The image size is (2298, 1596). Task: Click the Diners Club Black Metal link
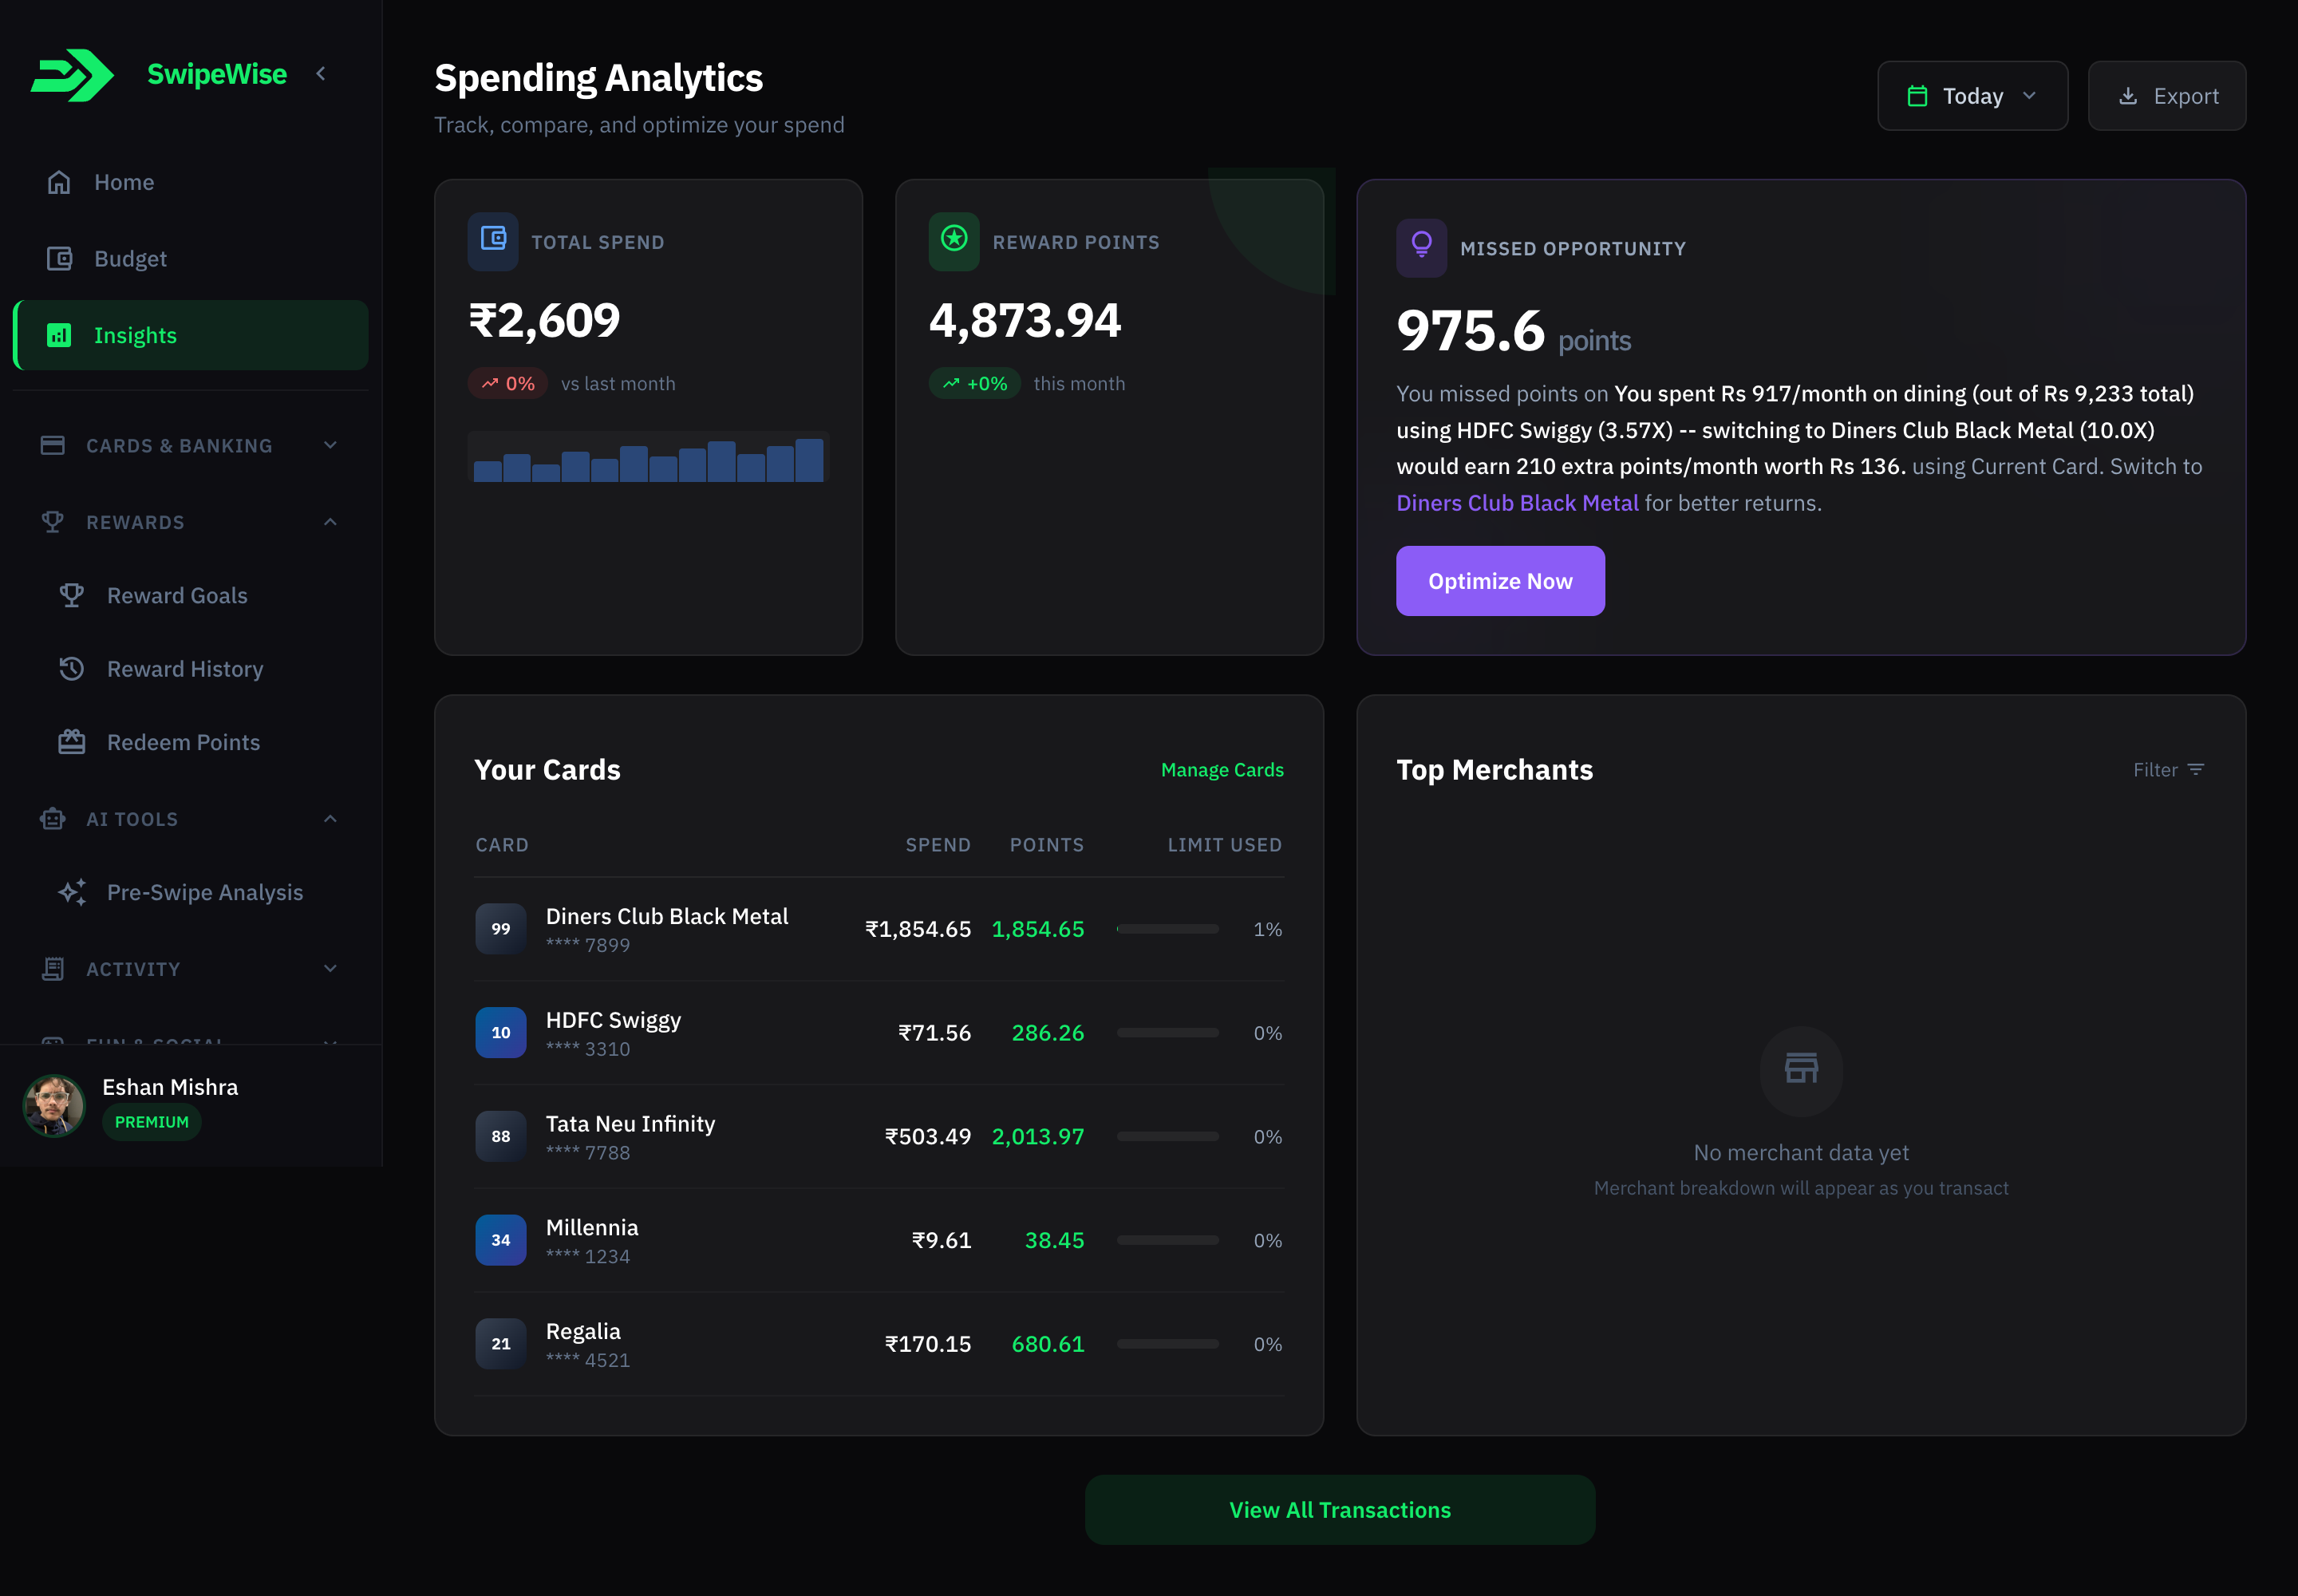1517,503
